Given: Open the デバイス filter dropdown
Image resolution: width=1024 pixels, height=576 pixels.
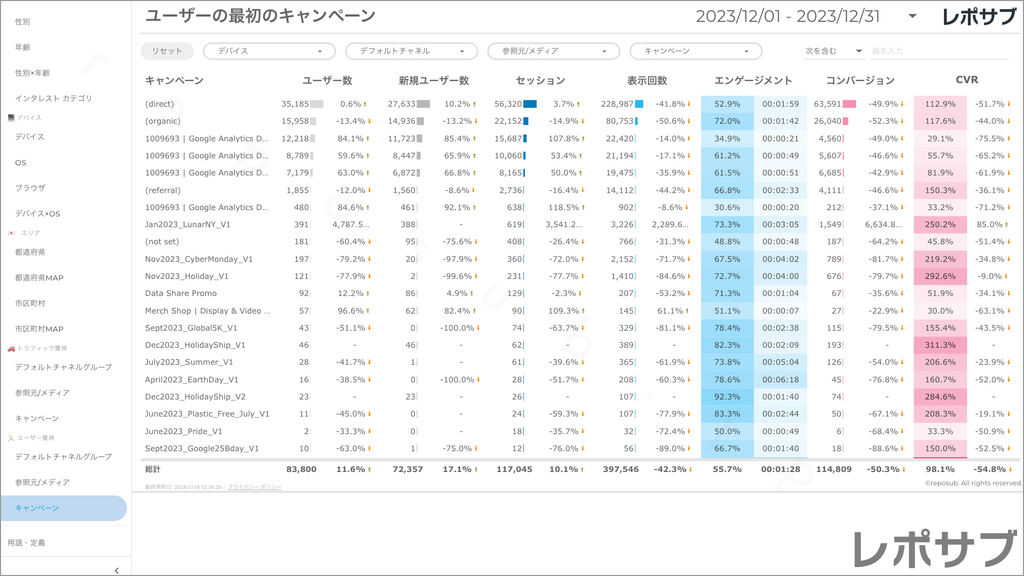Looking at the screenshot, I should 269,51.
